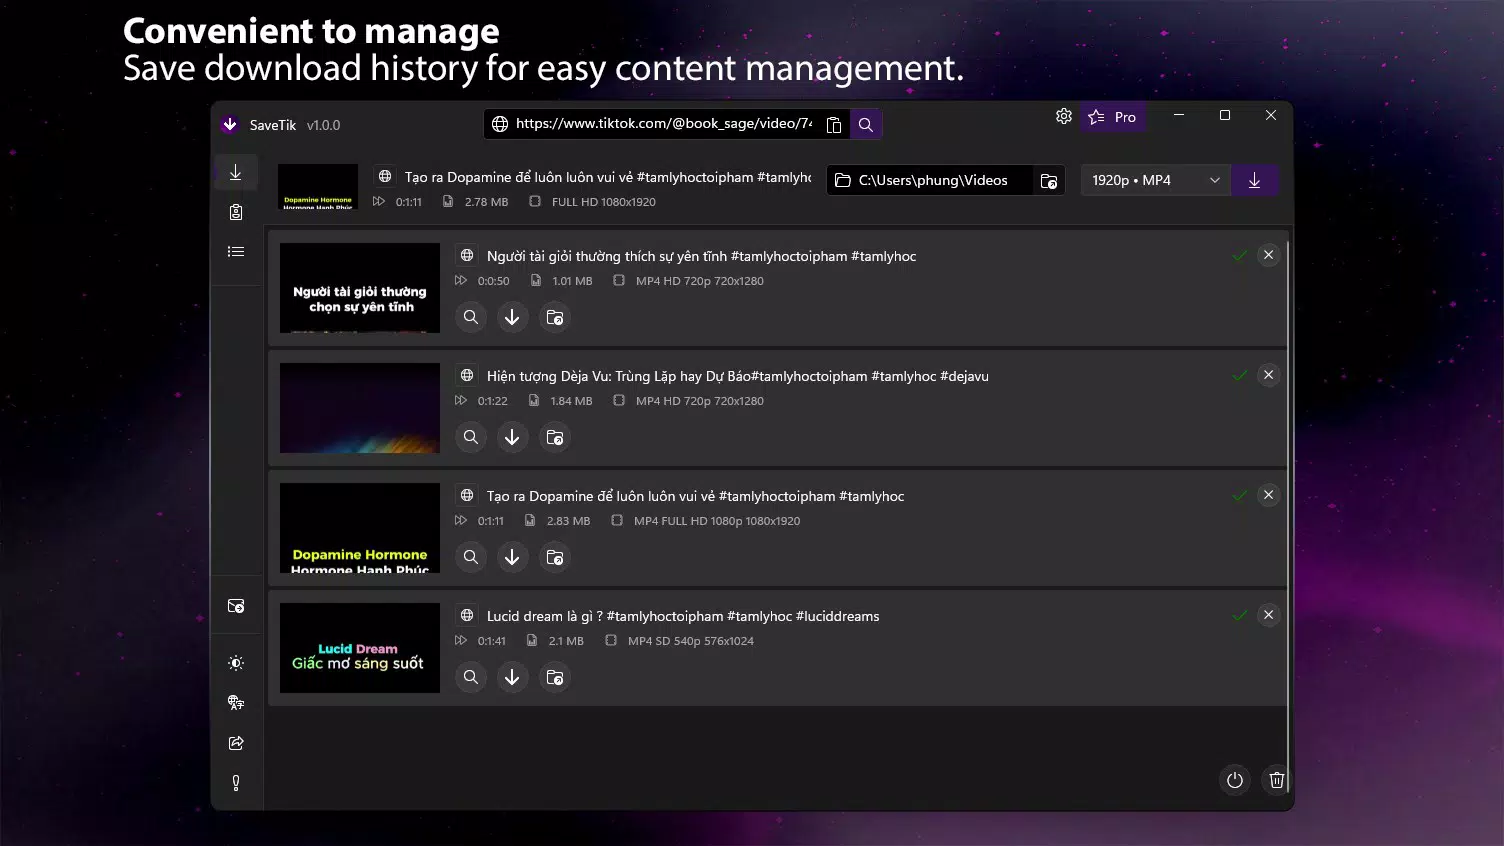Re-download the Dopamine video from history

coord(512,557)
